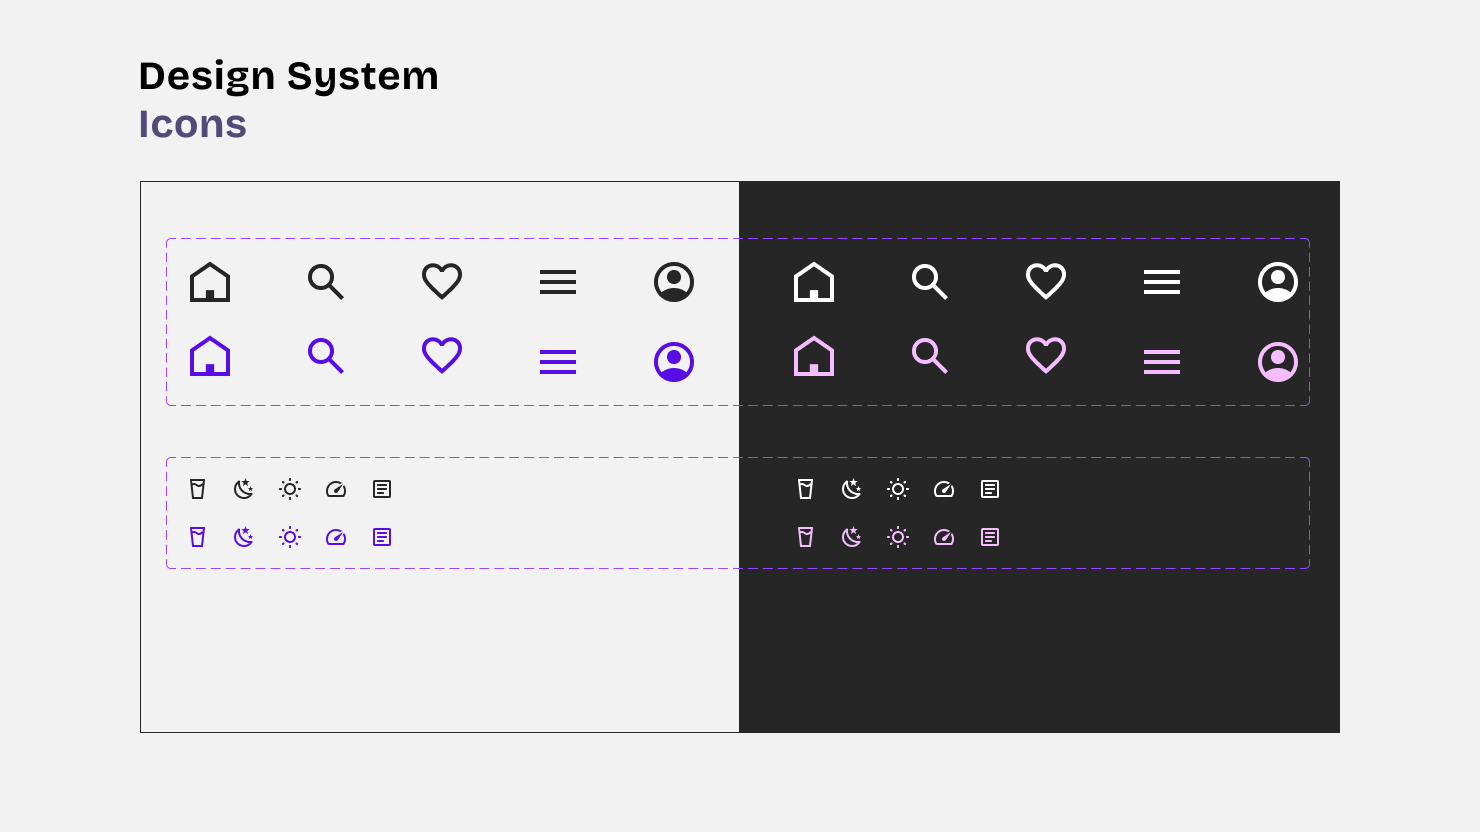The image size is (1480, 832).
Task: Click the purple speedometer gauge icon
Action: tap(335, 537)
